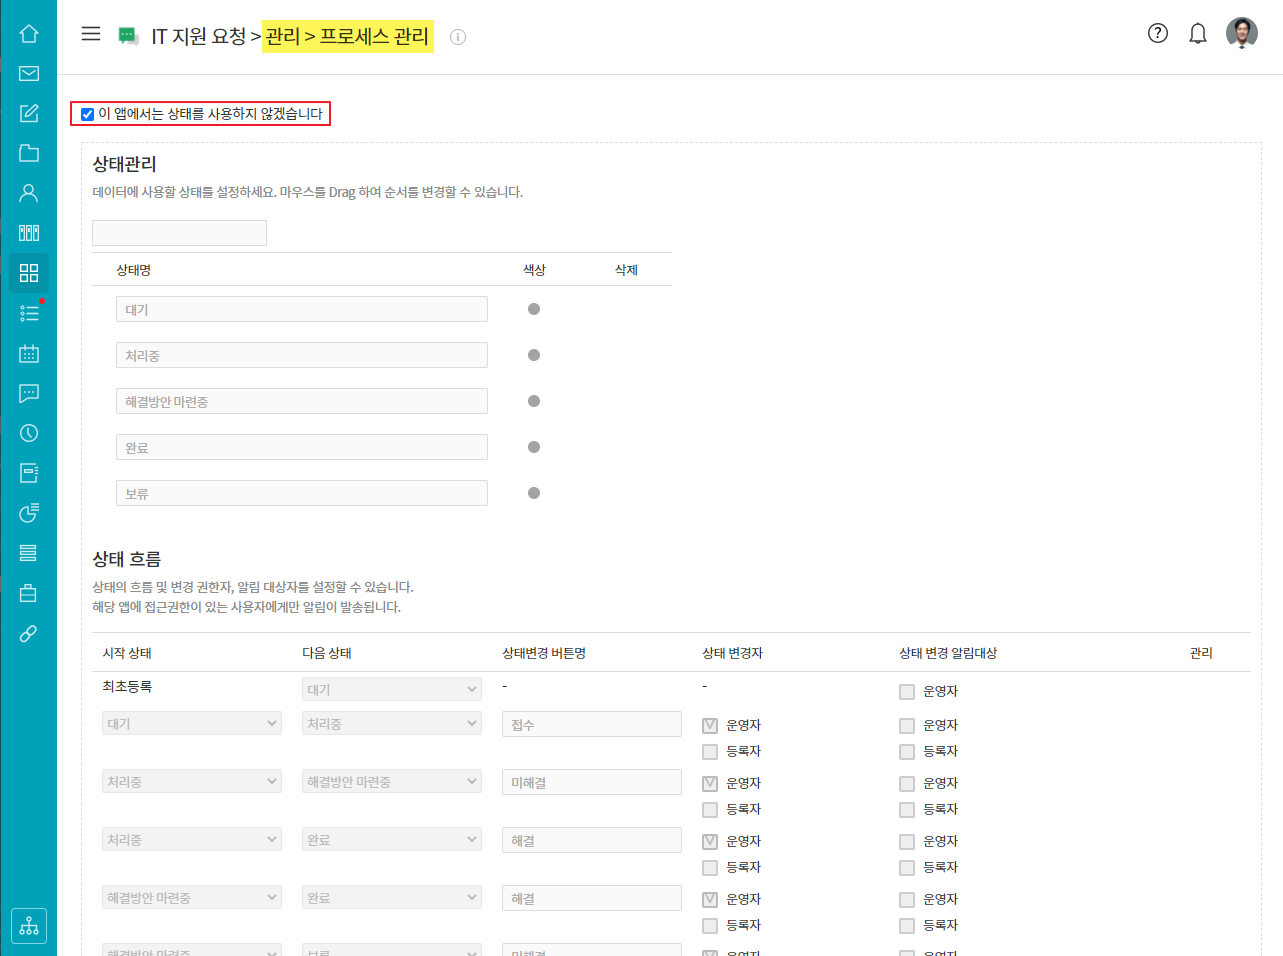Screen dimensions: 1283x956
Task: Click the chat message bubble icon
Action: 29,393
